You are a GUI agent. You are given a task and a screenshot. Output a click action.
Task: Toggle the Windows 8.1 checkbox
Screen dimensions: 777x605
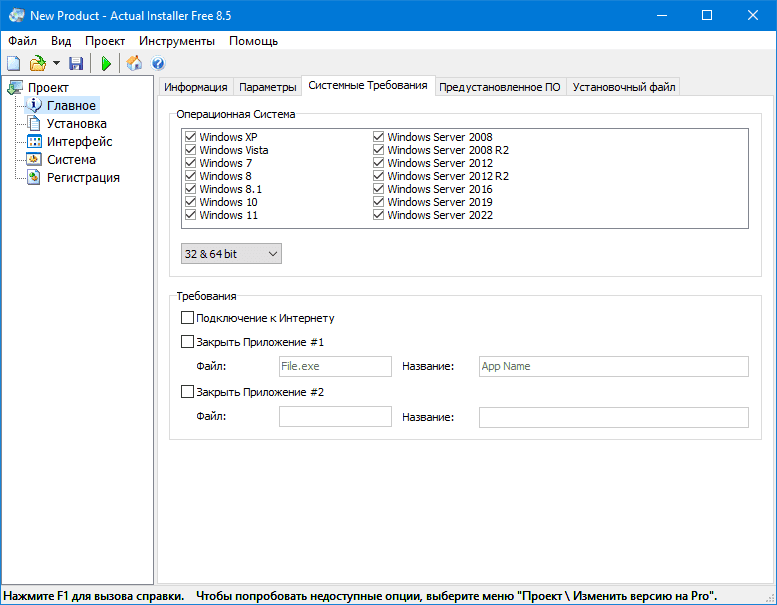(190, 188)
